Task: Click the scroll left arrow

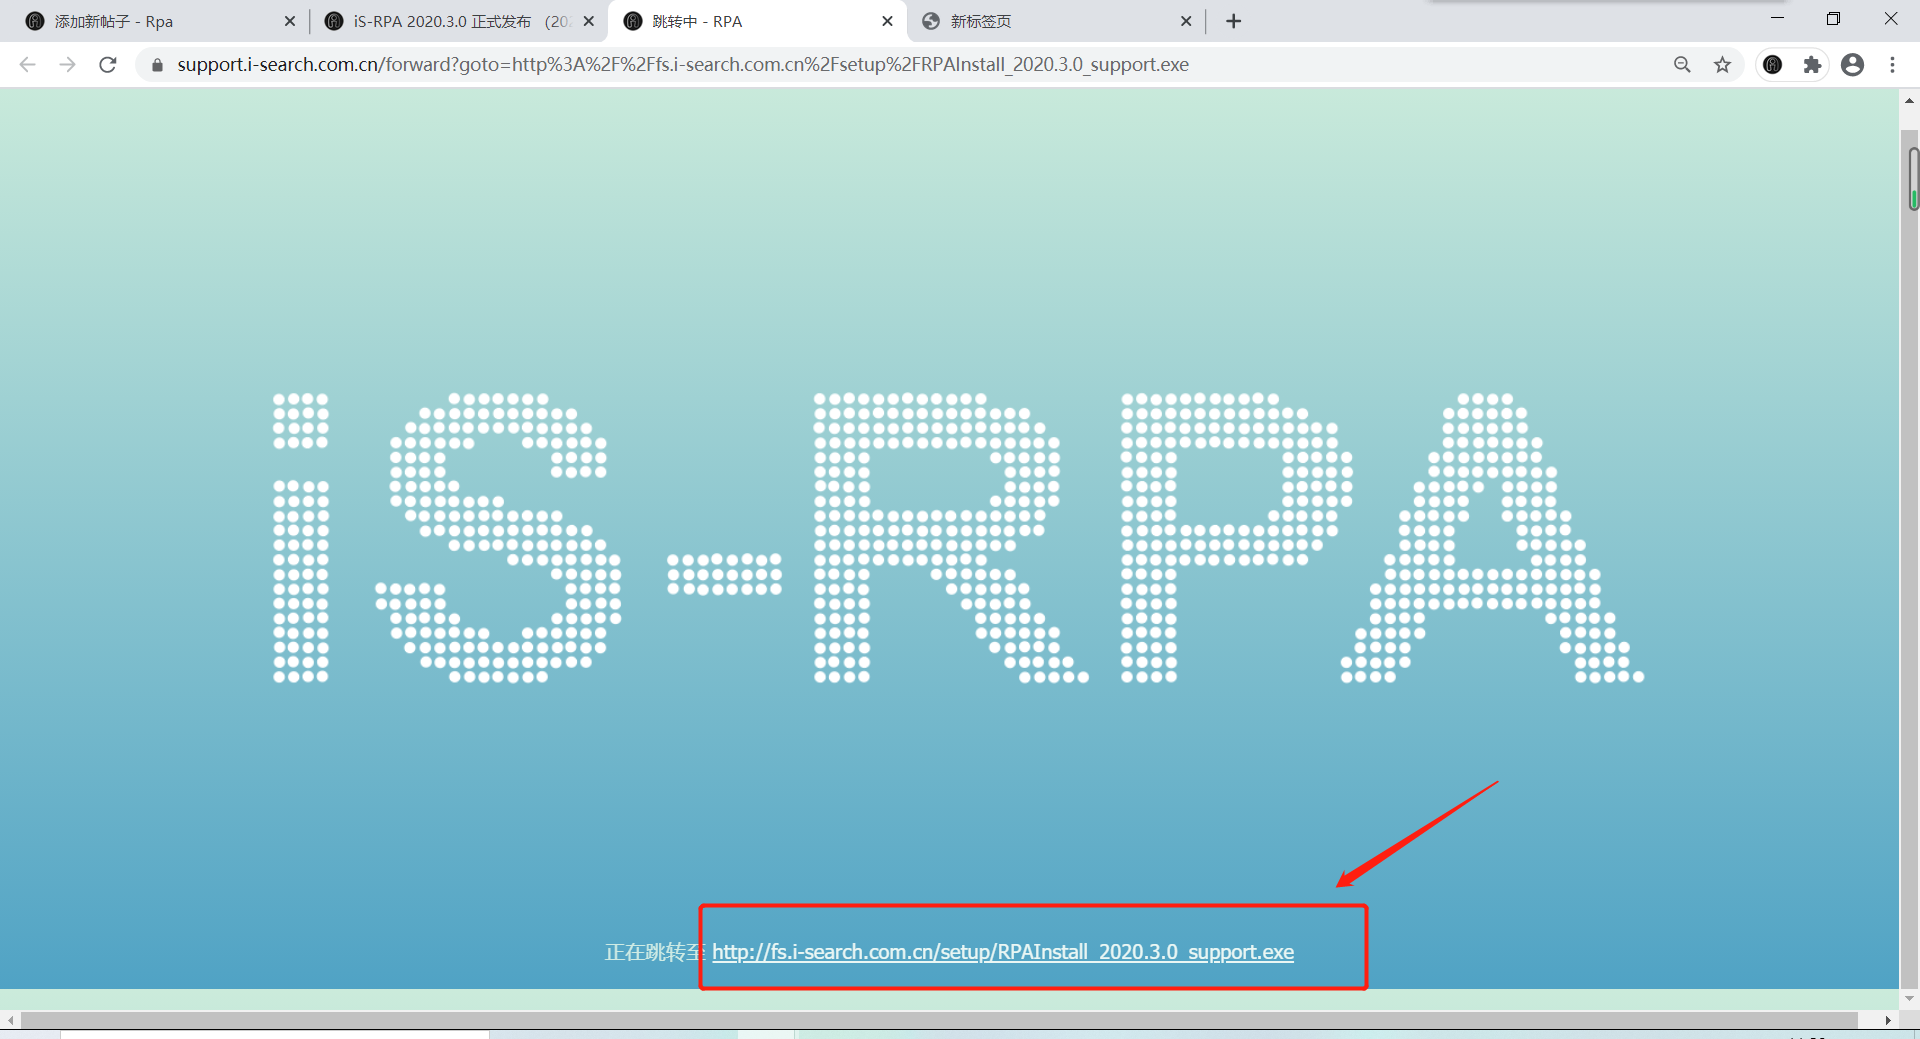Action: coord(10,1020)
